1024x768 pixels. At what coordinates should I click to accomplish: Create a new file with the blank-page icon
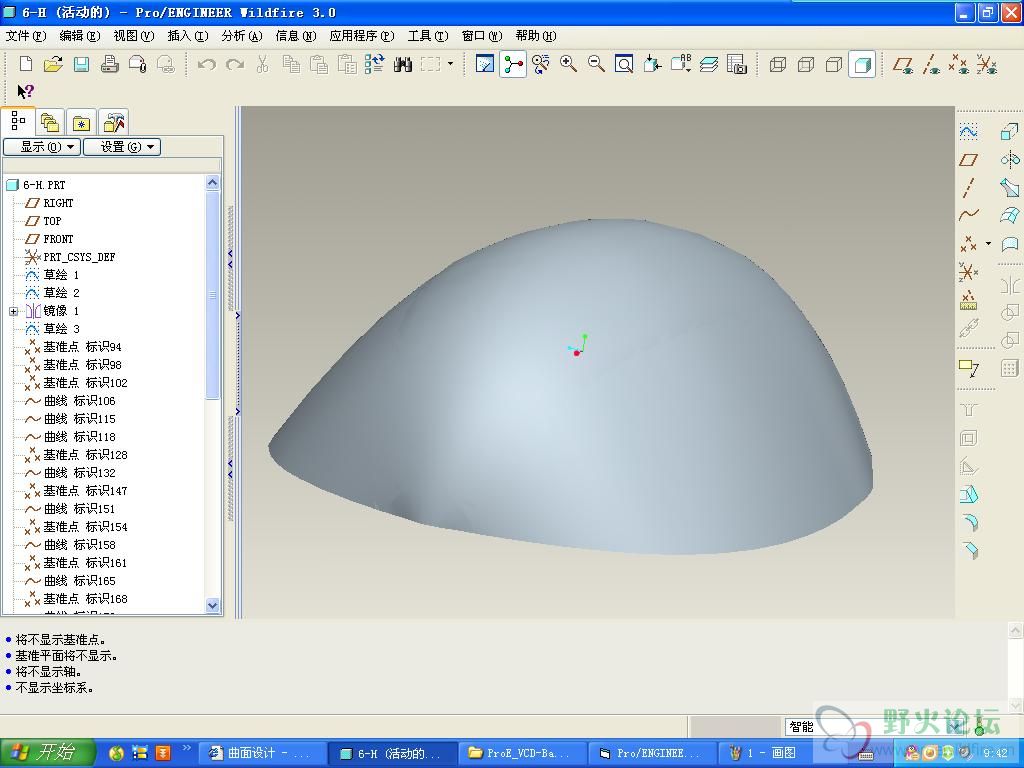26,64
